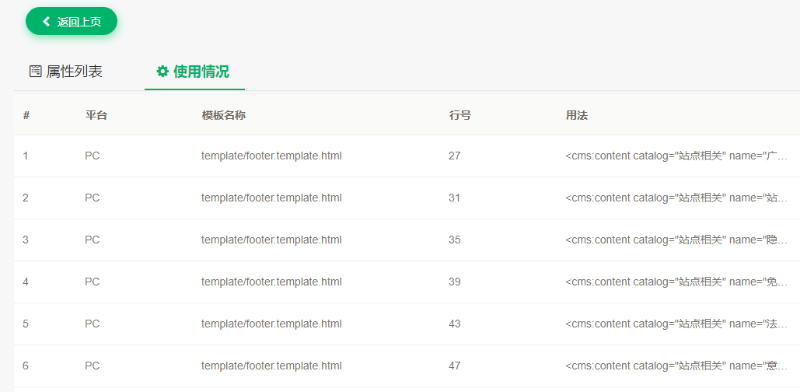The width and height of the screenshot is (800, 392).
Task: Click PC platform cell in row 4
Action: click(x=92, y=282)
